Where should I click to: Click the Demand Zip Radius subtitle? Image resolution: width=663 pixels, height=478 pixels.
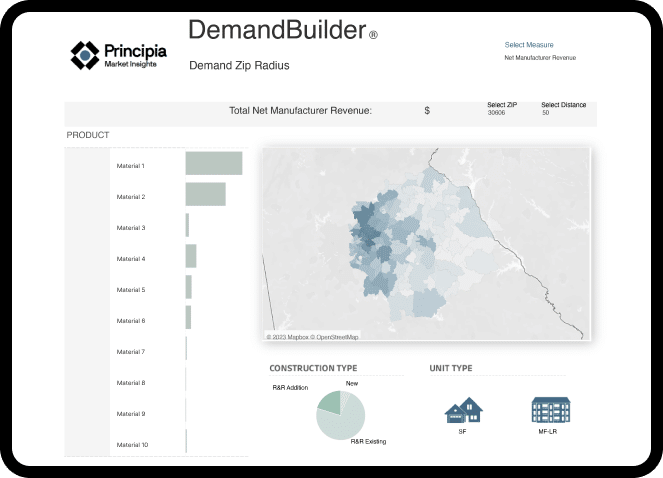(x=239, y=66)
